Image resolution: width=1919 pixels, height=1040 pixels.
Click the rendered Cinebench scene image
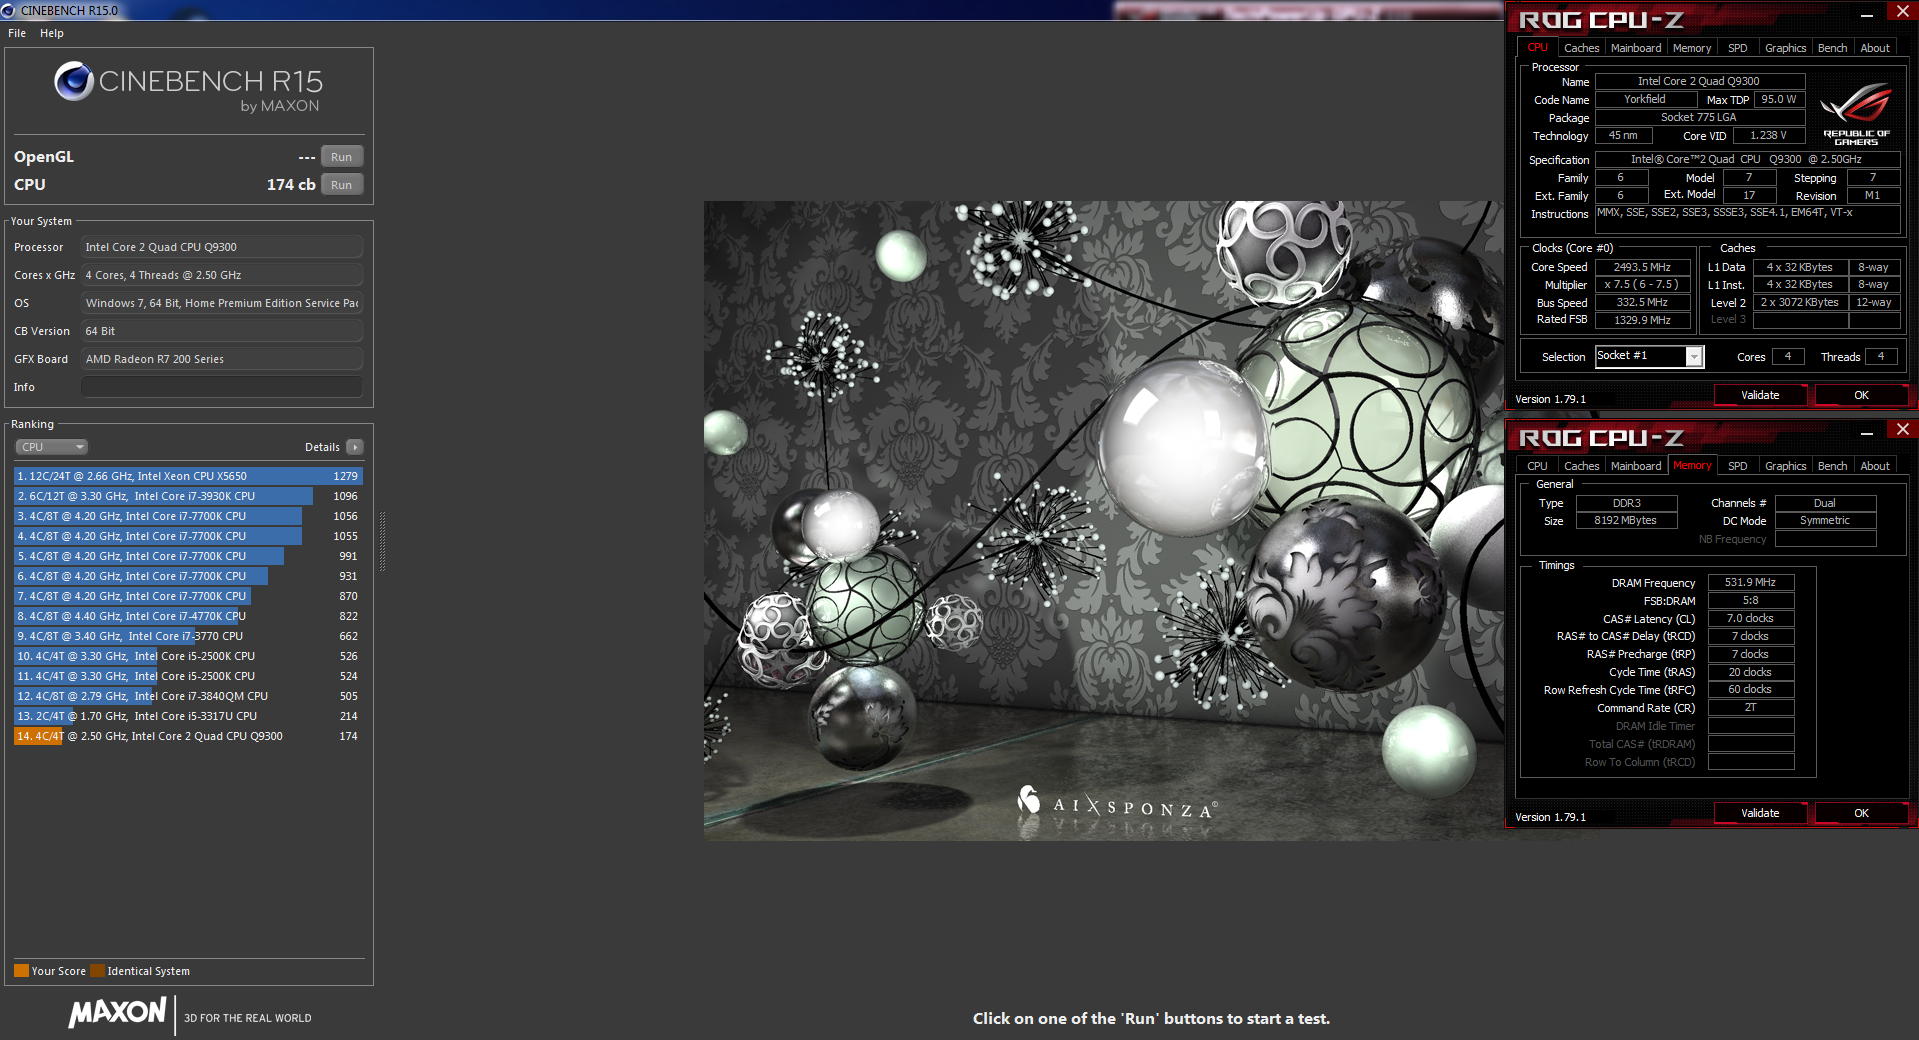1103,520
